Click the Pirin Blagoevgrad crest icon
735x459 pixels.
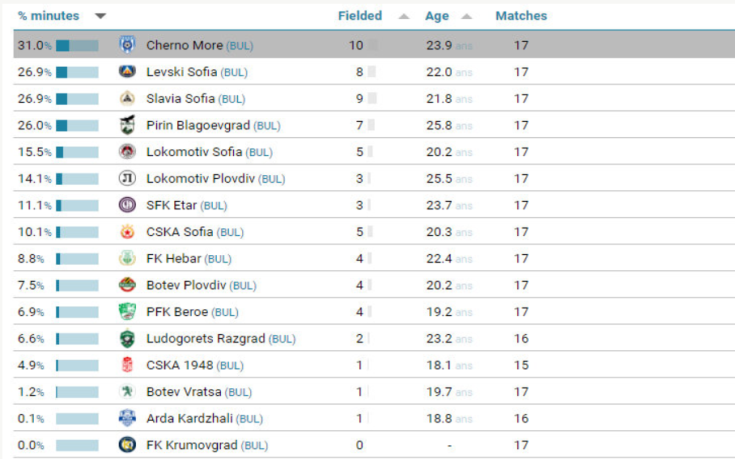point(127,125)
